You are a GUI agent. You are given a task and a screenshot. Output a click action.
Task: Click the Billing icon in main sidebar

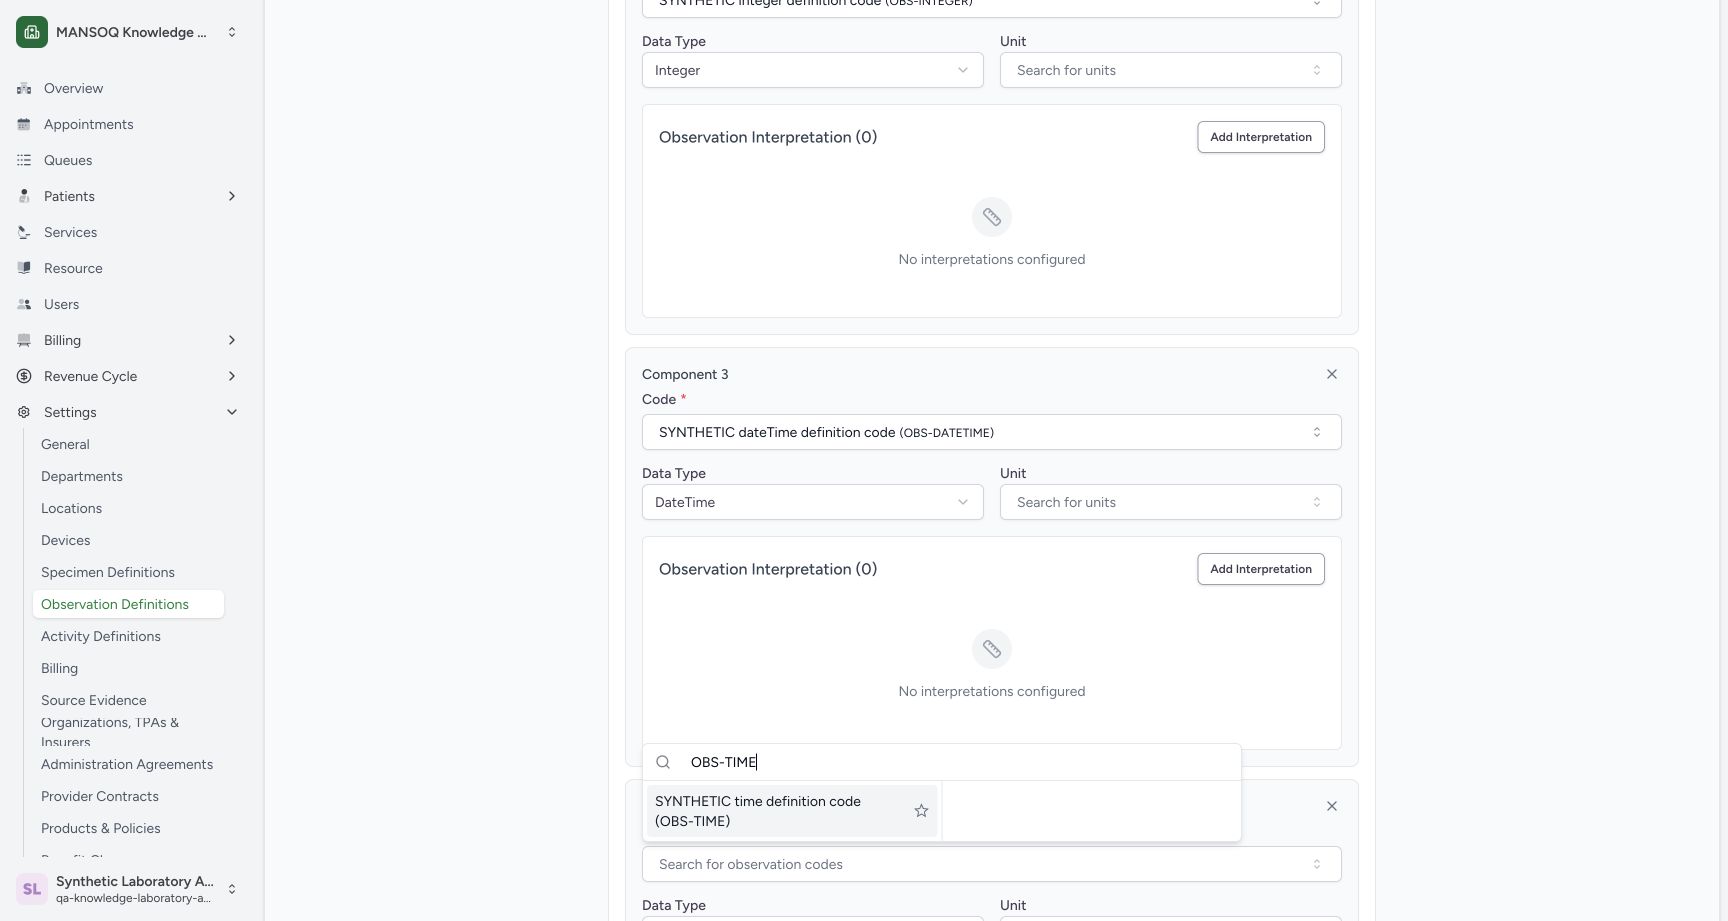coord(24,340)
